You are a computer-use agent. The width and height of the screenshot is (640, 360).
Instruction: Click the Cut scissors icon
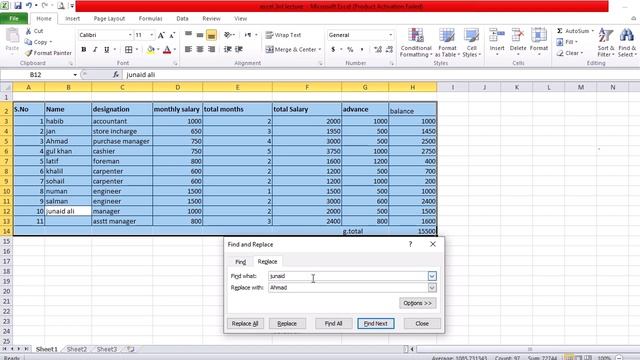click(28, 31)
